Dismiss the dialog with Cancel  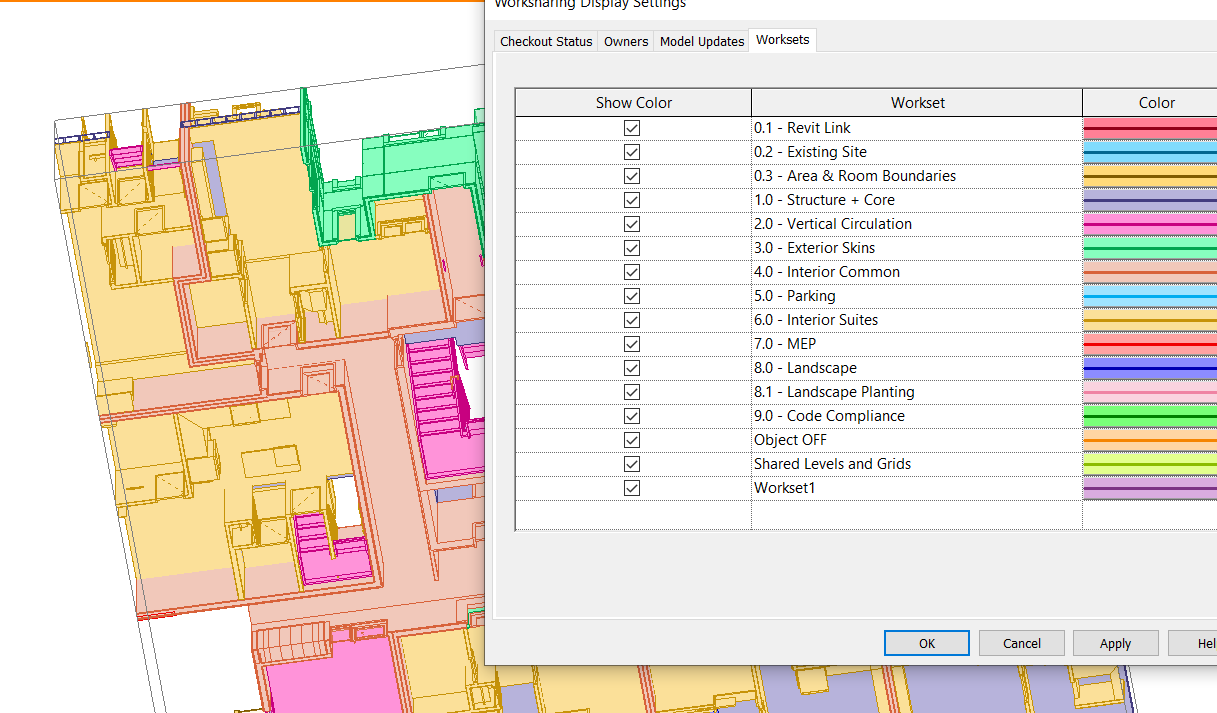click(1021, 642)
